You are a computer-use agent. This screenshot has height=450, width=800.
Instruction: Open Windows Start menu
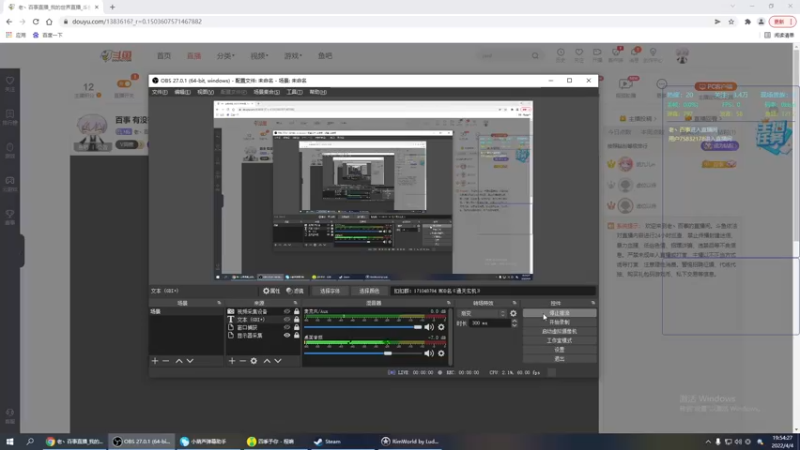(10, 441)
